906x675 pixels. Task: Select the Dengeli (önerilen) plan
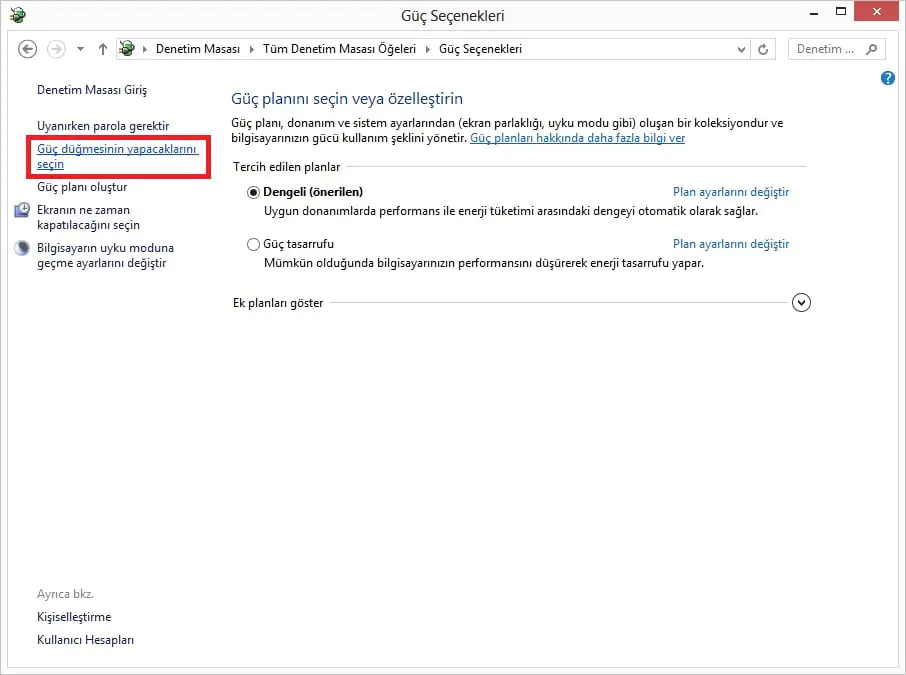coord(253,191)
